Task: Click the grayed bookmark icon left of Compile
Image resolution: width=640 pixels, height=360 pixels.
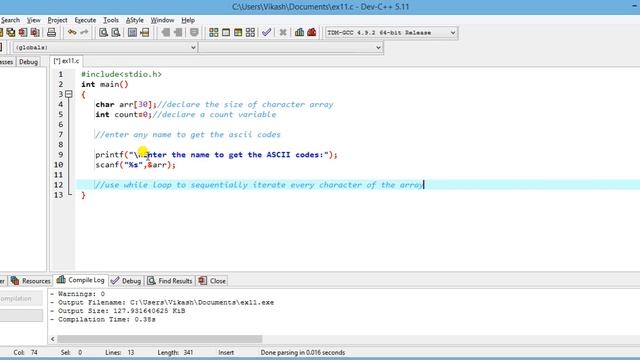Action: 194,33
